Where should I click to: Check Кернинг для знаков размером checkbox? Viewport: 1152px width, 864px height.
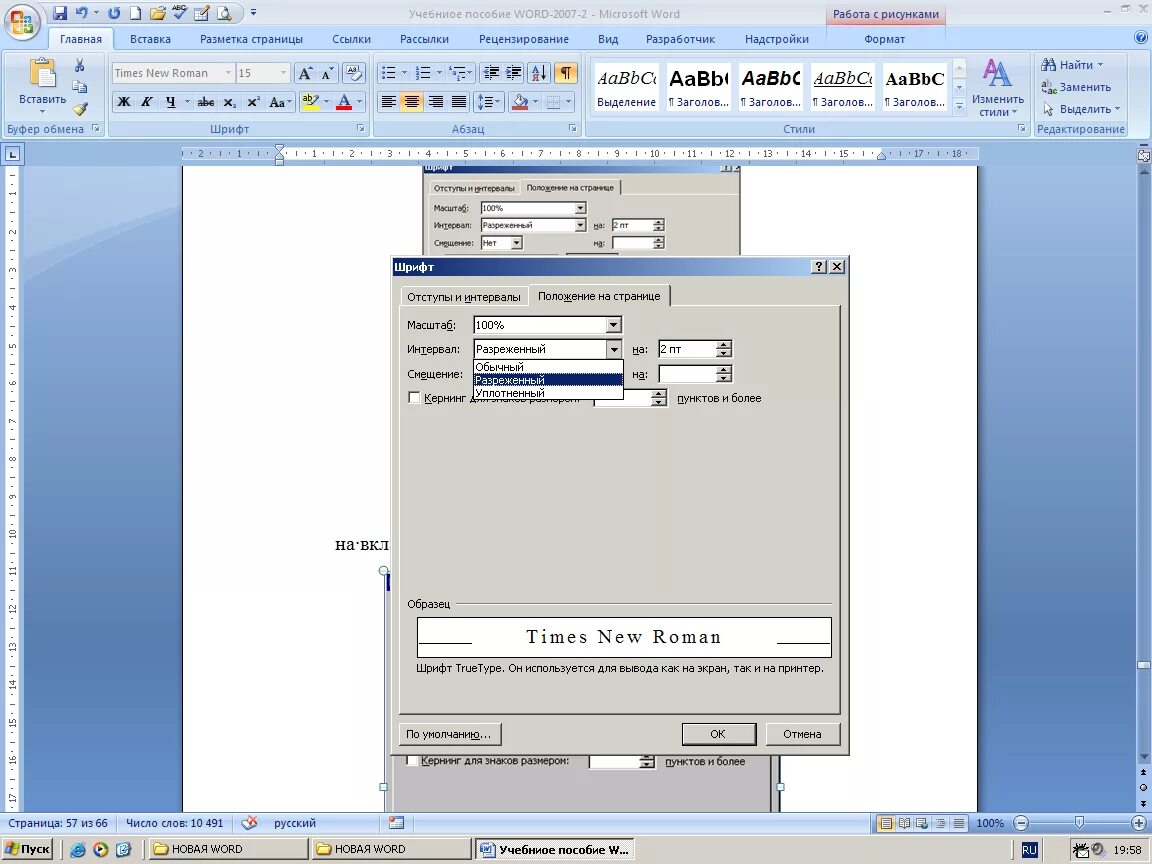point(414,398)
